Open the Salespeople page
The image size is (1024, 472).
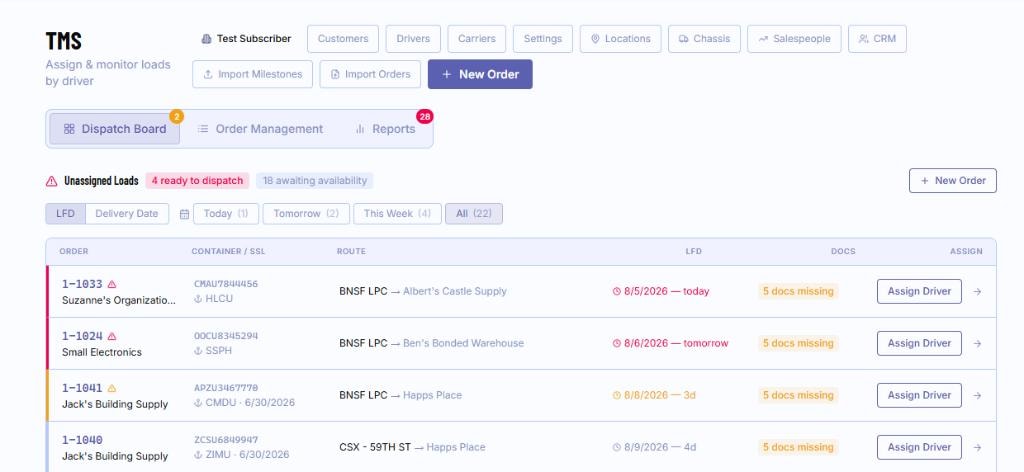coord(794,39)
